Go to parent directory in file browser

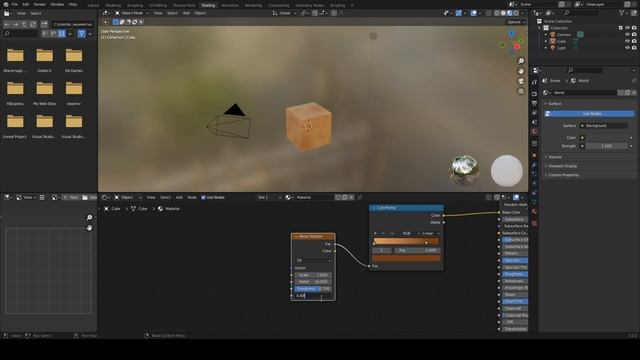tap(24, 24)
